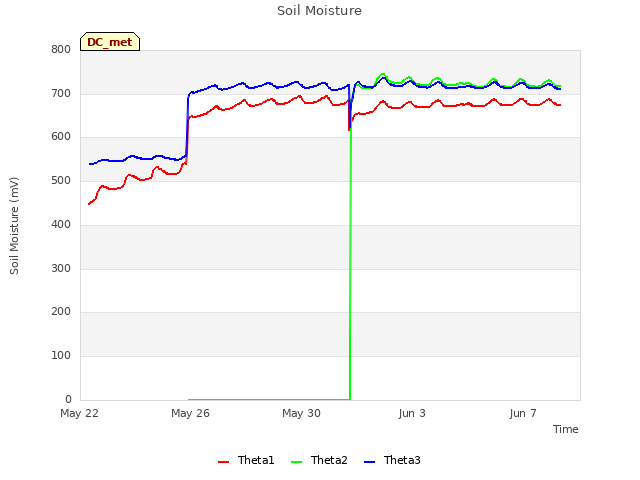Click the Soil Moisture (mV) axis title
Image resolution: width=640 pixels, height=480 pixels.
pyautogui.click(x=14, y=226)
